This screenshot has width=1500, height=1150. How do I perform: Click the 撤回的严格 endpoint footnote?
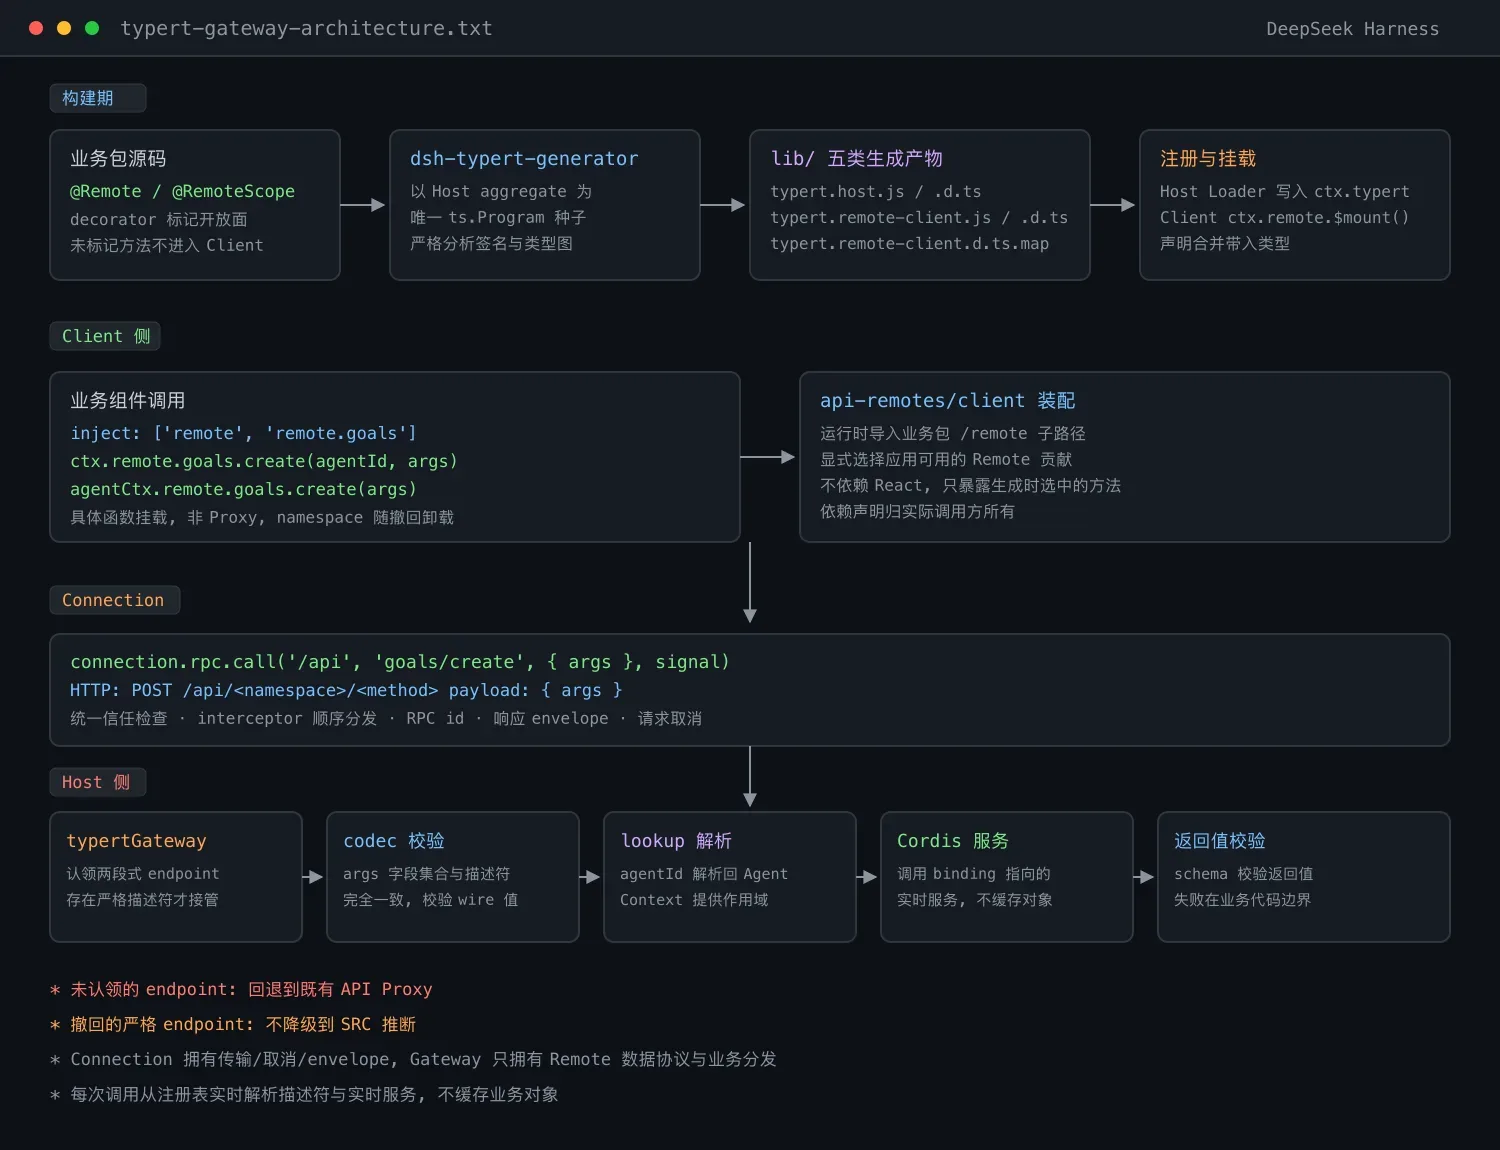point(233,1024)
